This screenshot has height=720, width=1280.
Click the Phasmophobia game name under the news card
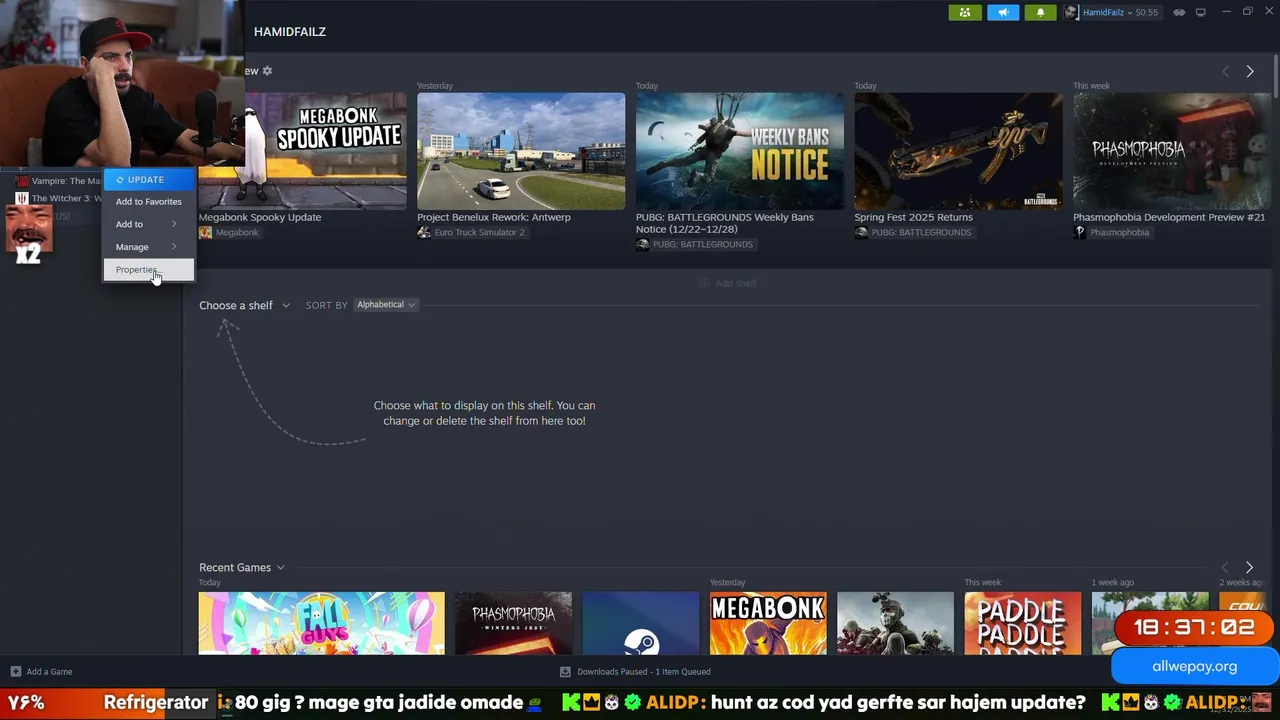click(x=1119, y=232)
